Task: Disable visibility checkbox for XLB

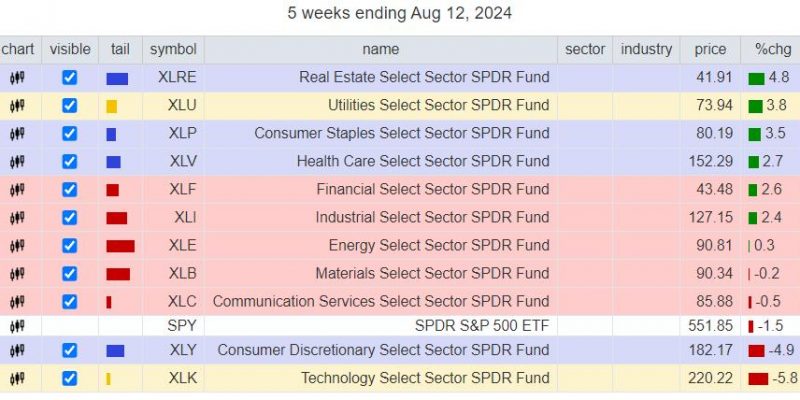Action: click(x=70, y=274)
